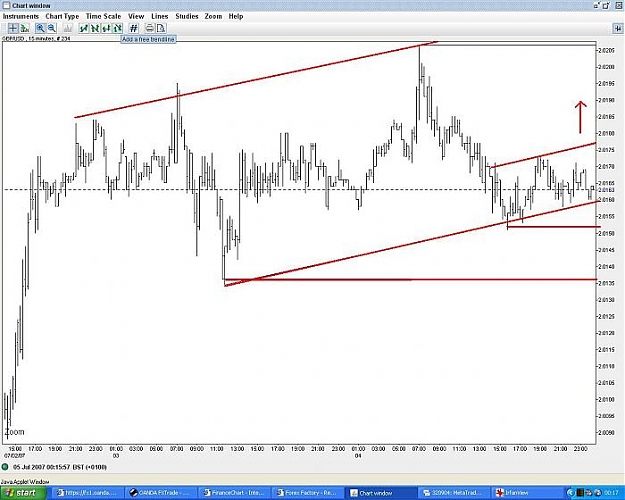
Task: Click the first green trendline tool icon
Action: click(83, 28)
